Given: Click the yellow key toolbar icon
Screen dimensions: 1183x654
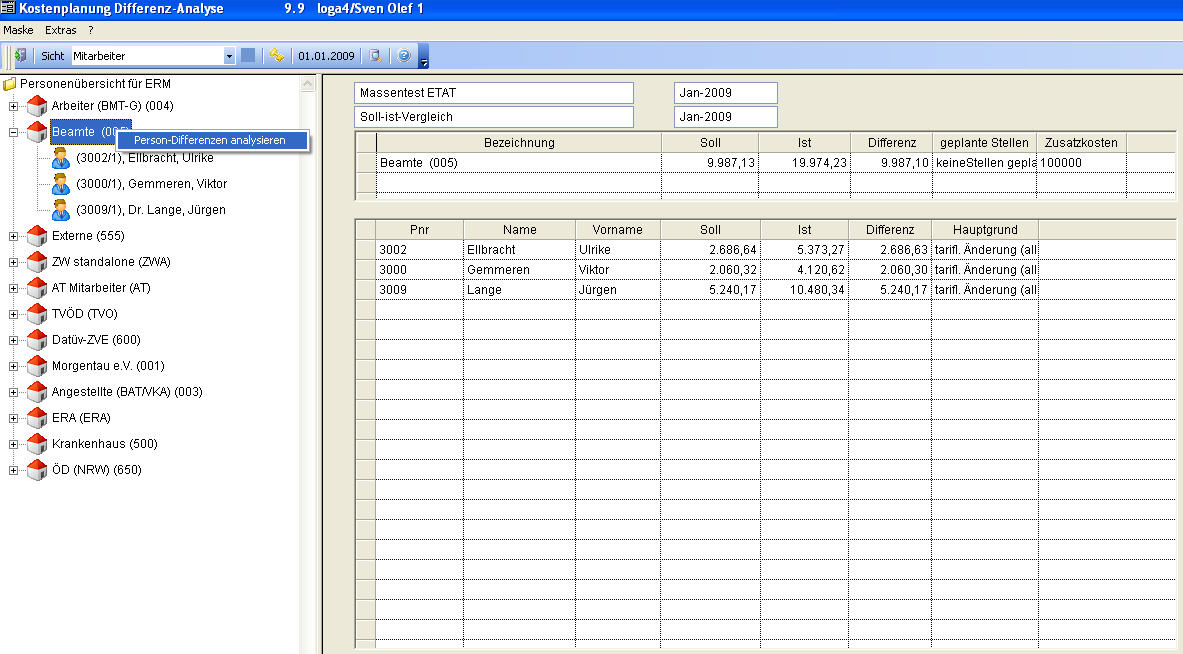Looking at the screenshot, I should coord(276,56).
